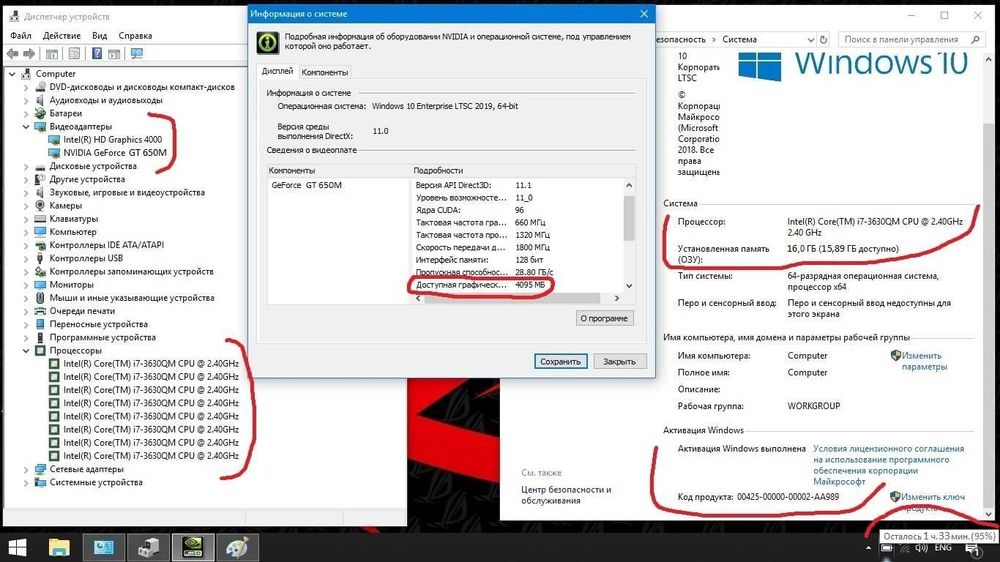Select the Системные устройства tree item
The image size is (1000, 562).
[x=96, y=483]
